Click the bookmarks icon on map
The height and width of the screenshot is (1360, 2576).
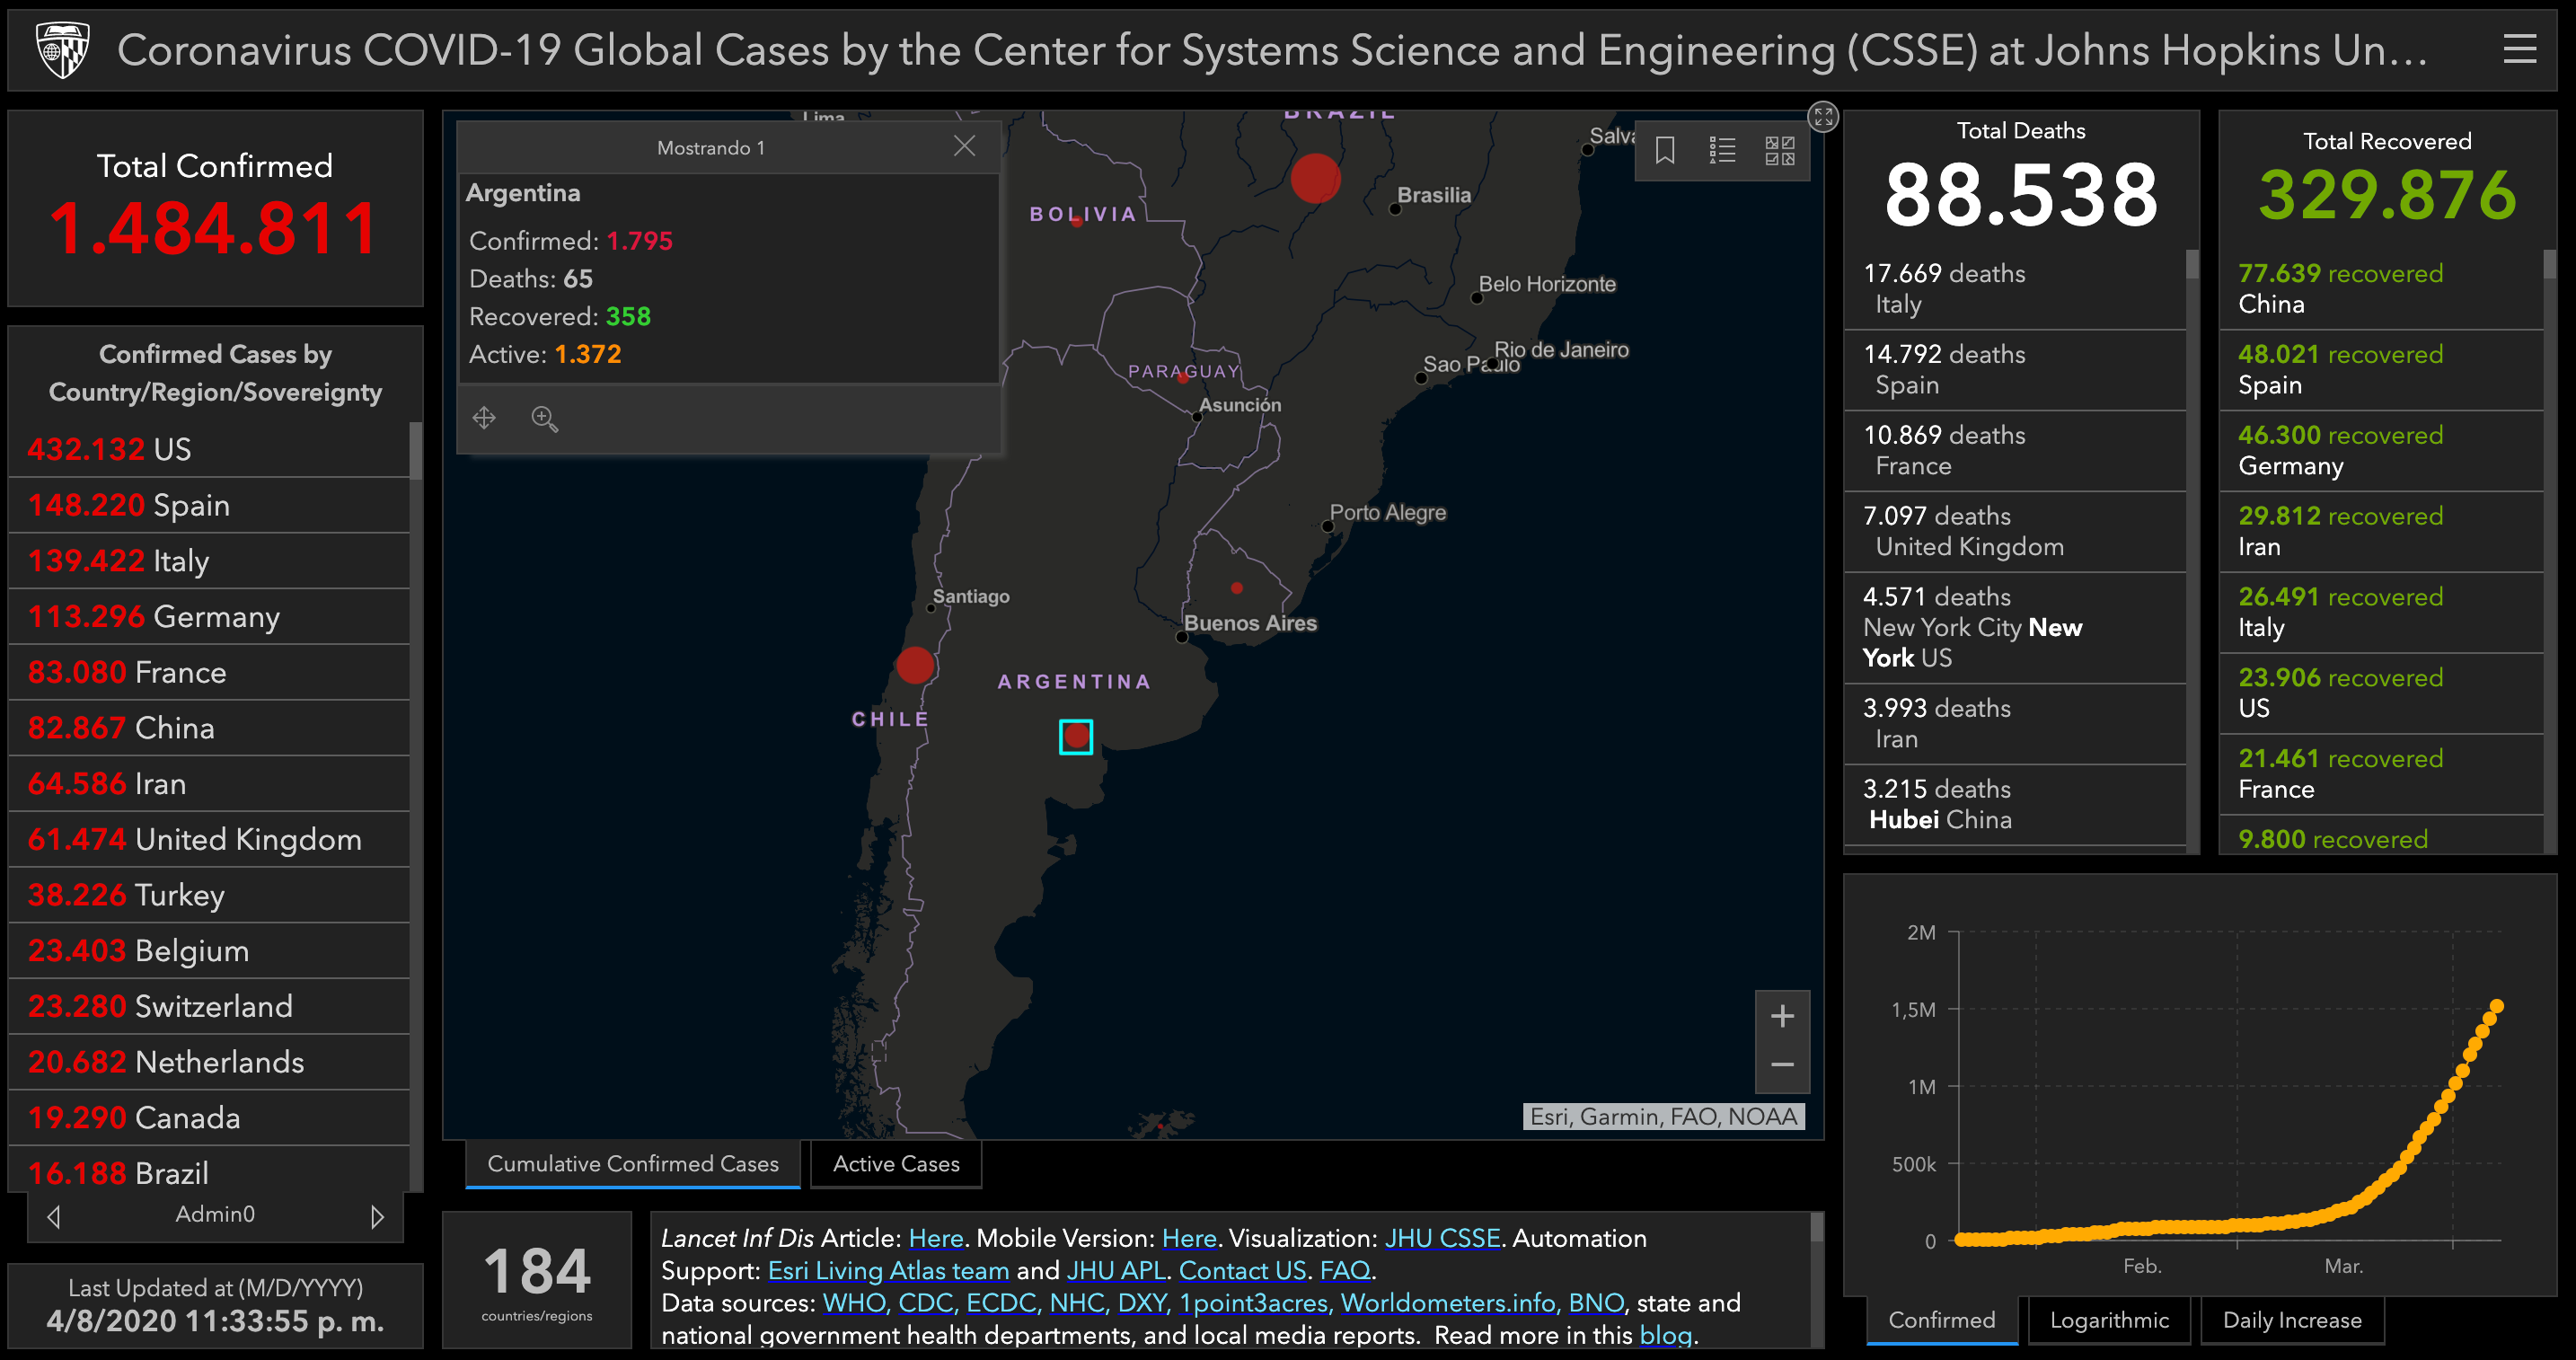(x=1665, y=151)
